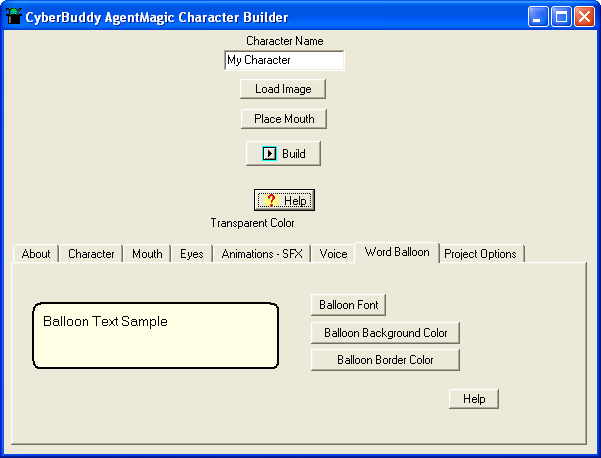
Task: Choose Balloon Border Color
Action: coord(385,359)
